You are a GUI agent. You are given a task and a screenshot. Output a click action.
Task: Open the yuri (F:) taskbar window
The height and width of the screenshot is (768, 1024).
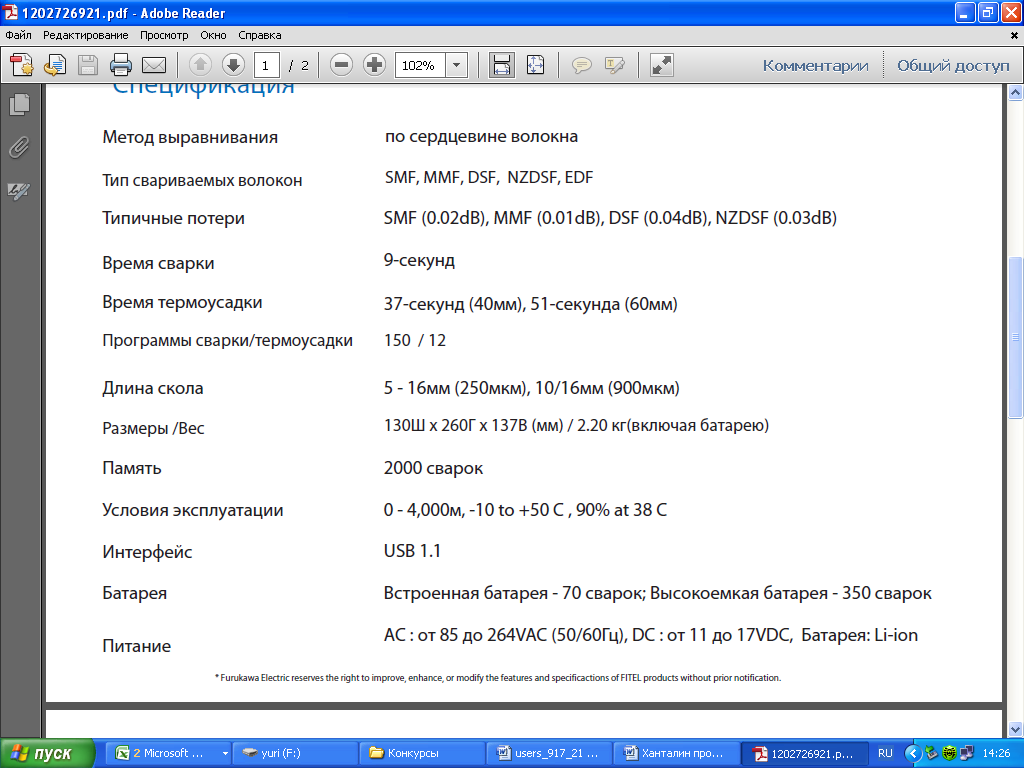point(294,754)
